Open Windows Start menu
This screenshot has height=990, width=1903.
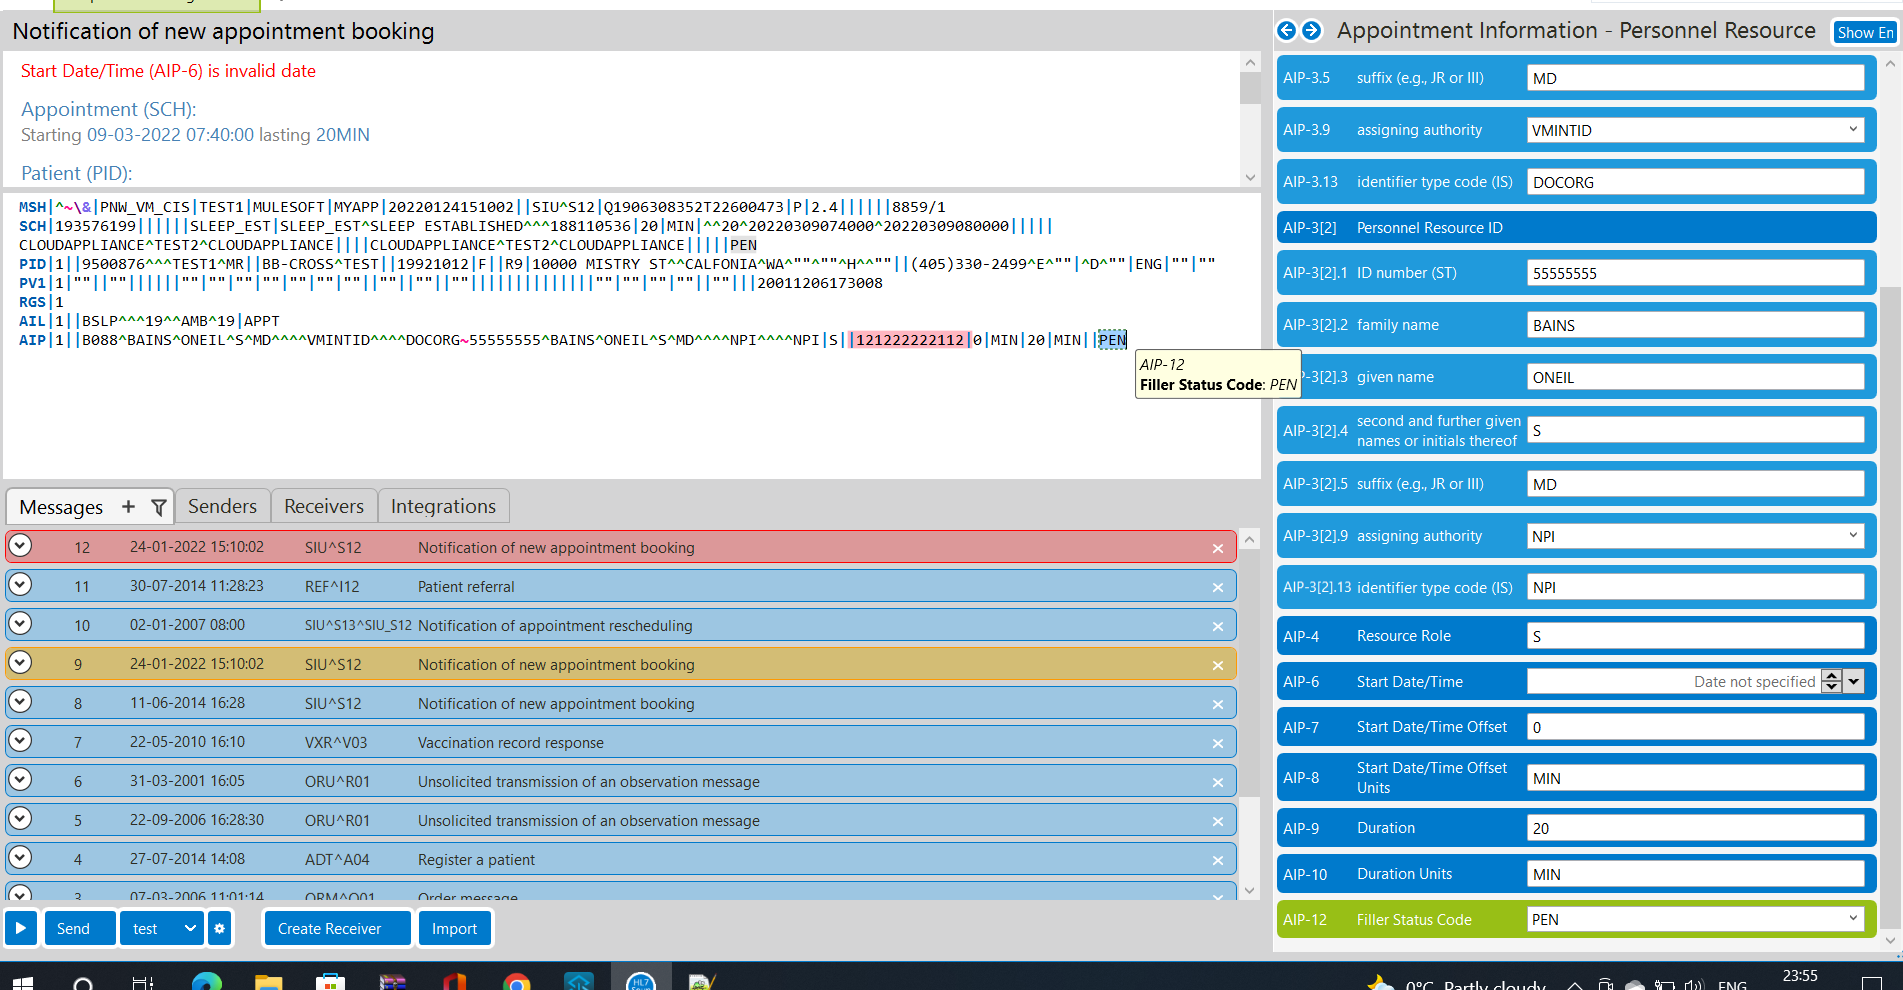pyautogui.click(x=22, y=984)
